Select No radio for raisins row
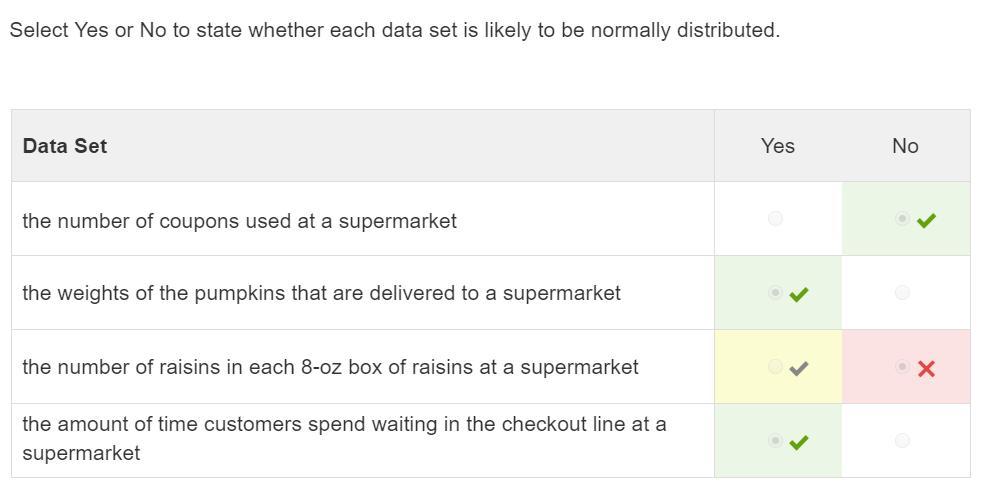The width and height of the screenshot is (986, 492). click(902, 367)
